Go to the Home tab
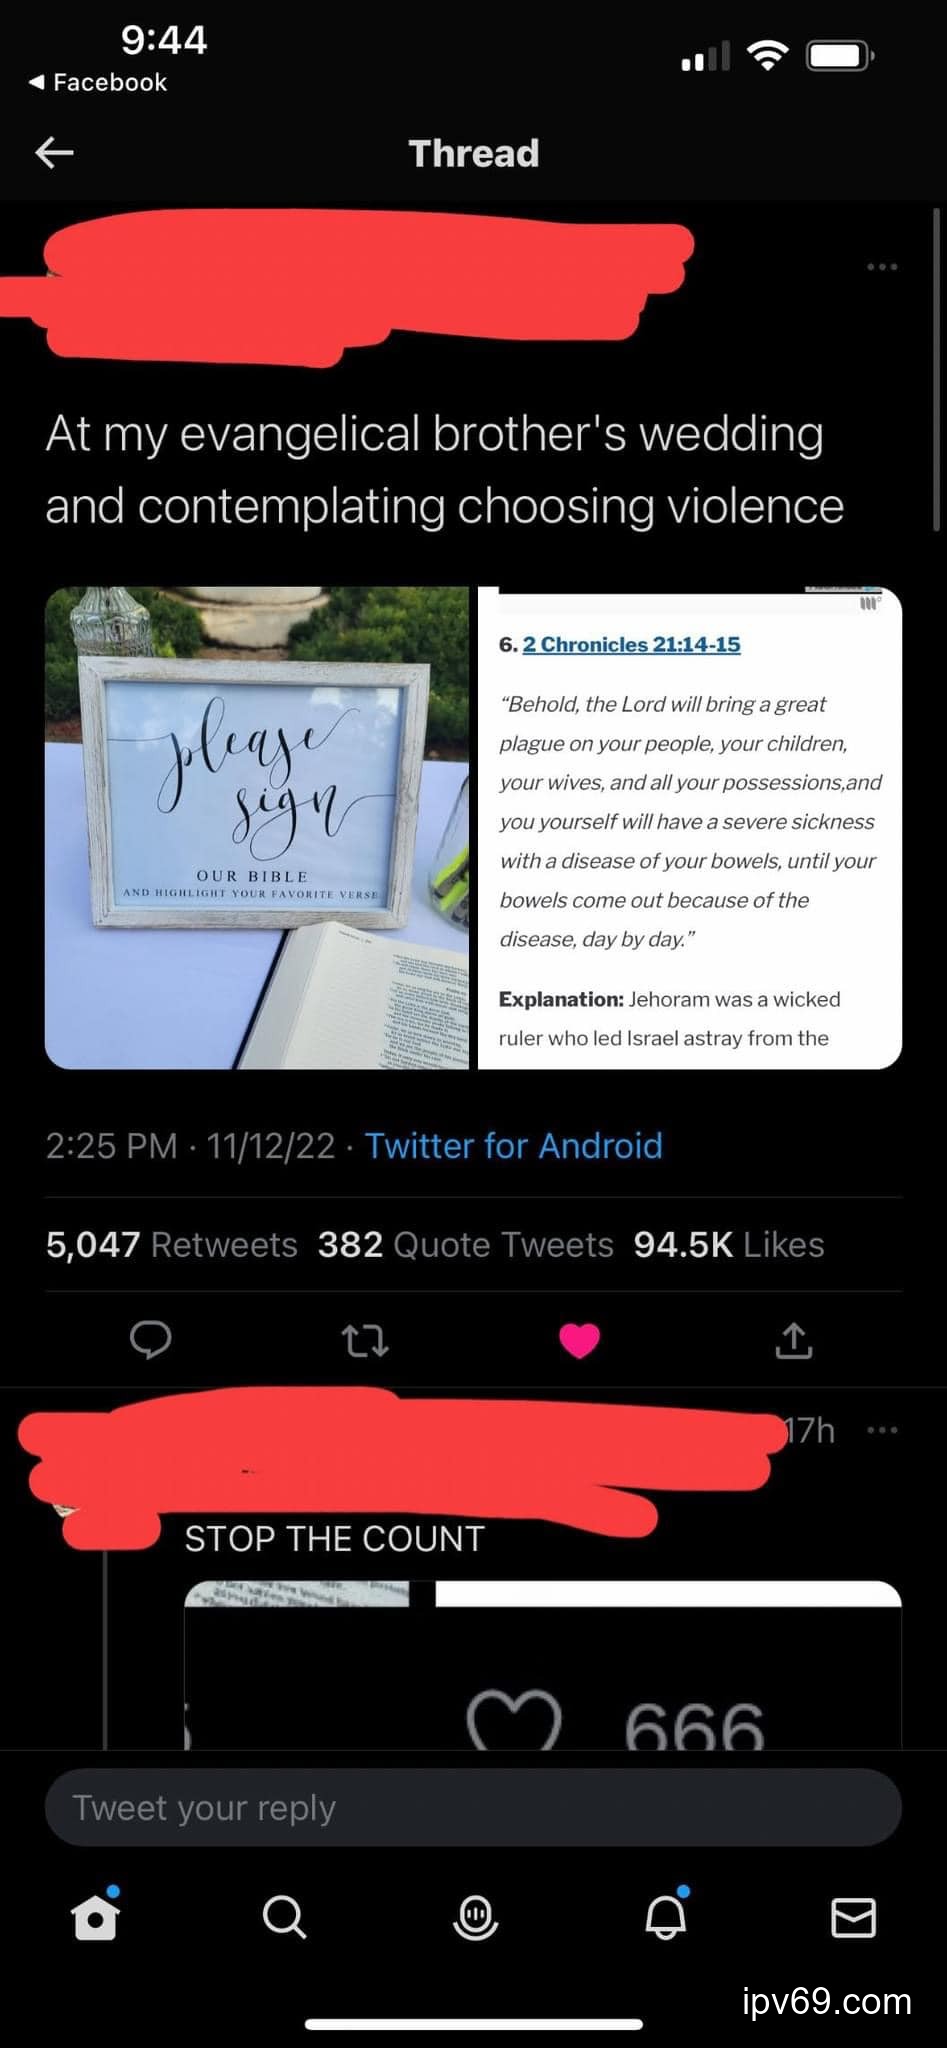 click(x=96, y=1916)
